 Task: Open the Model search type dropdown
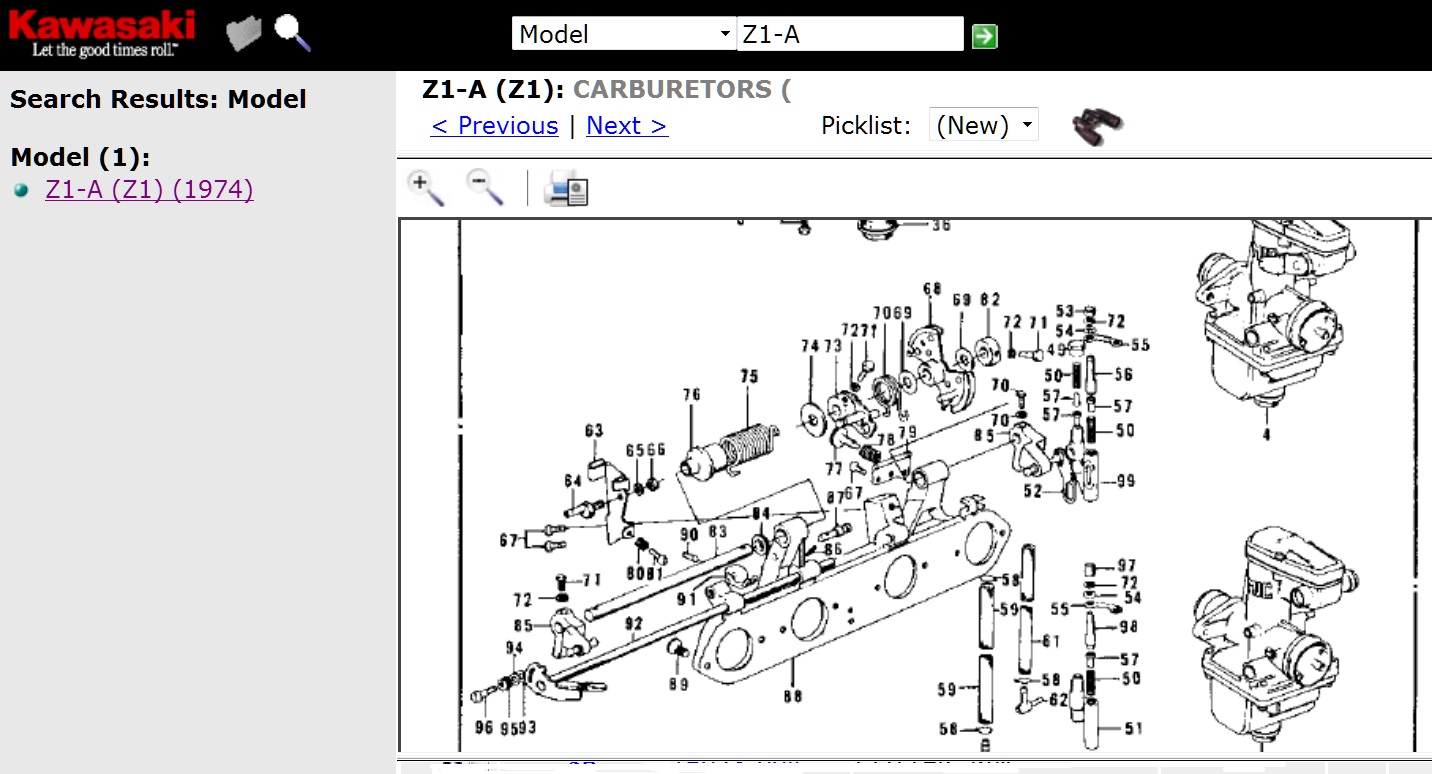pos(624,34)
